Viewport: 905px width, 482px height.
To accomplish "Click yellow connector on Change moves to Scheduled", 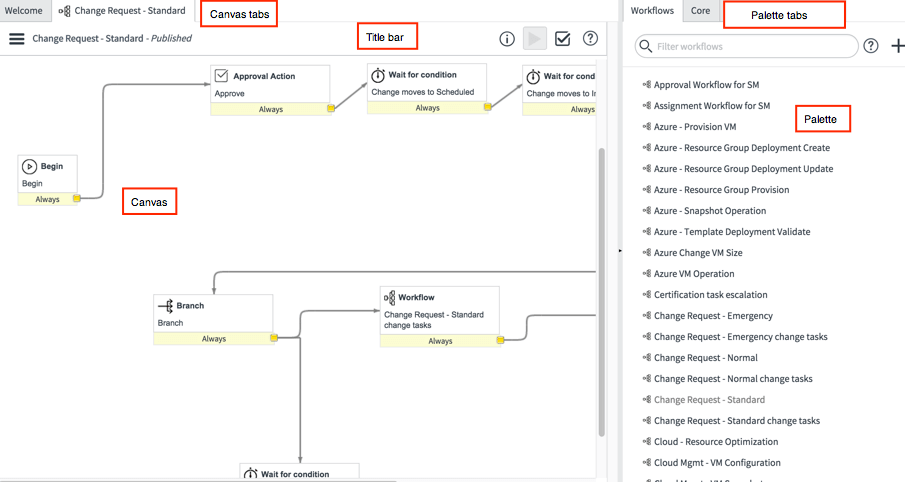I will [488, 107].
